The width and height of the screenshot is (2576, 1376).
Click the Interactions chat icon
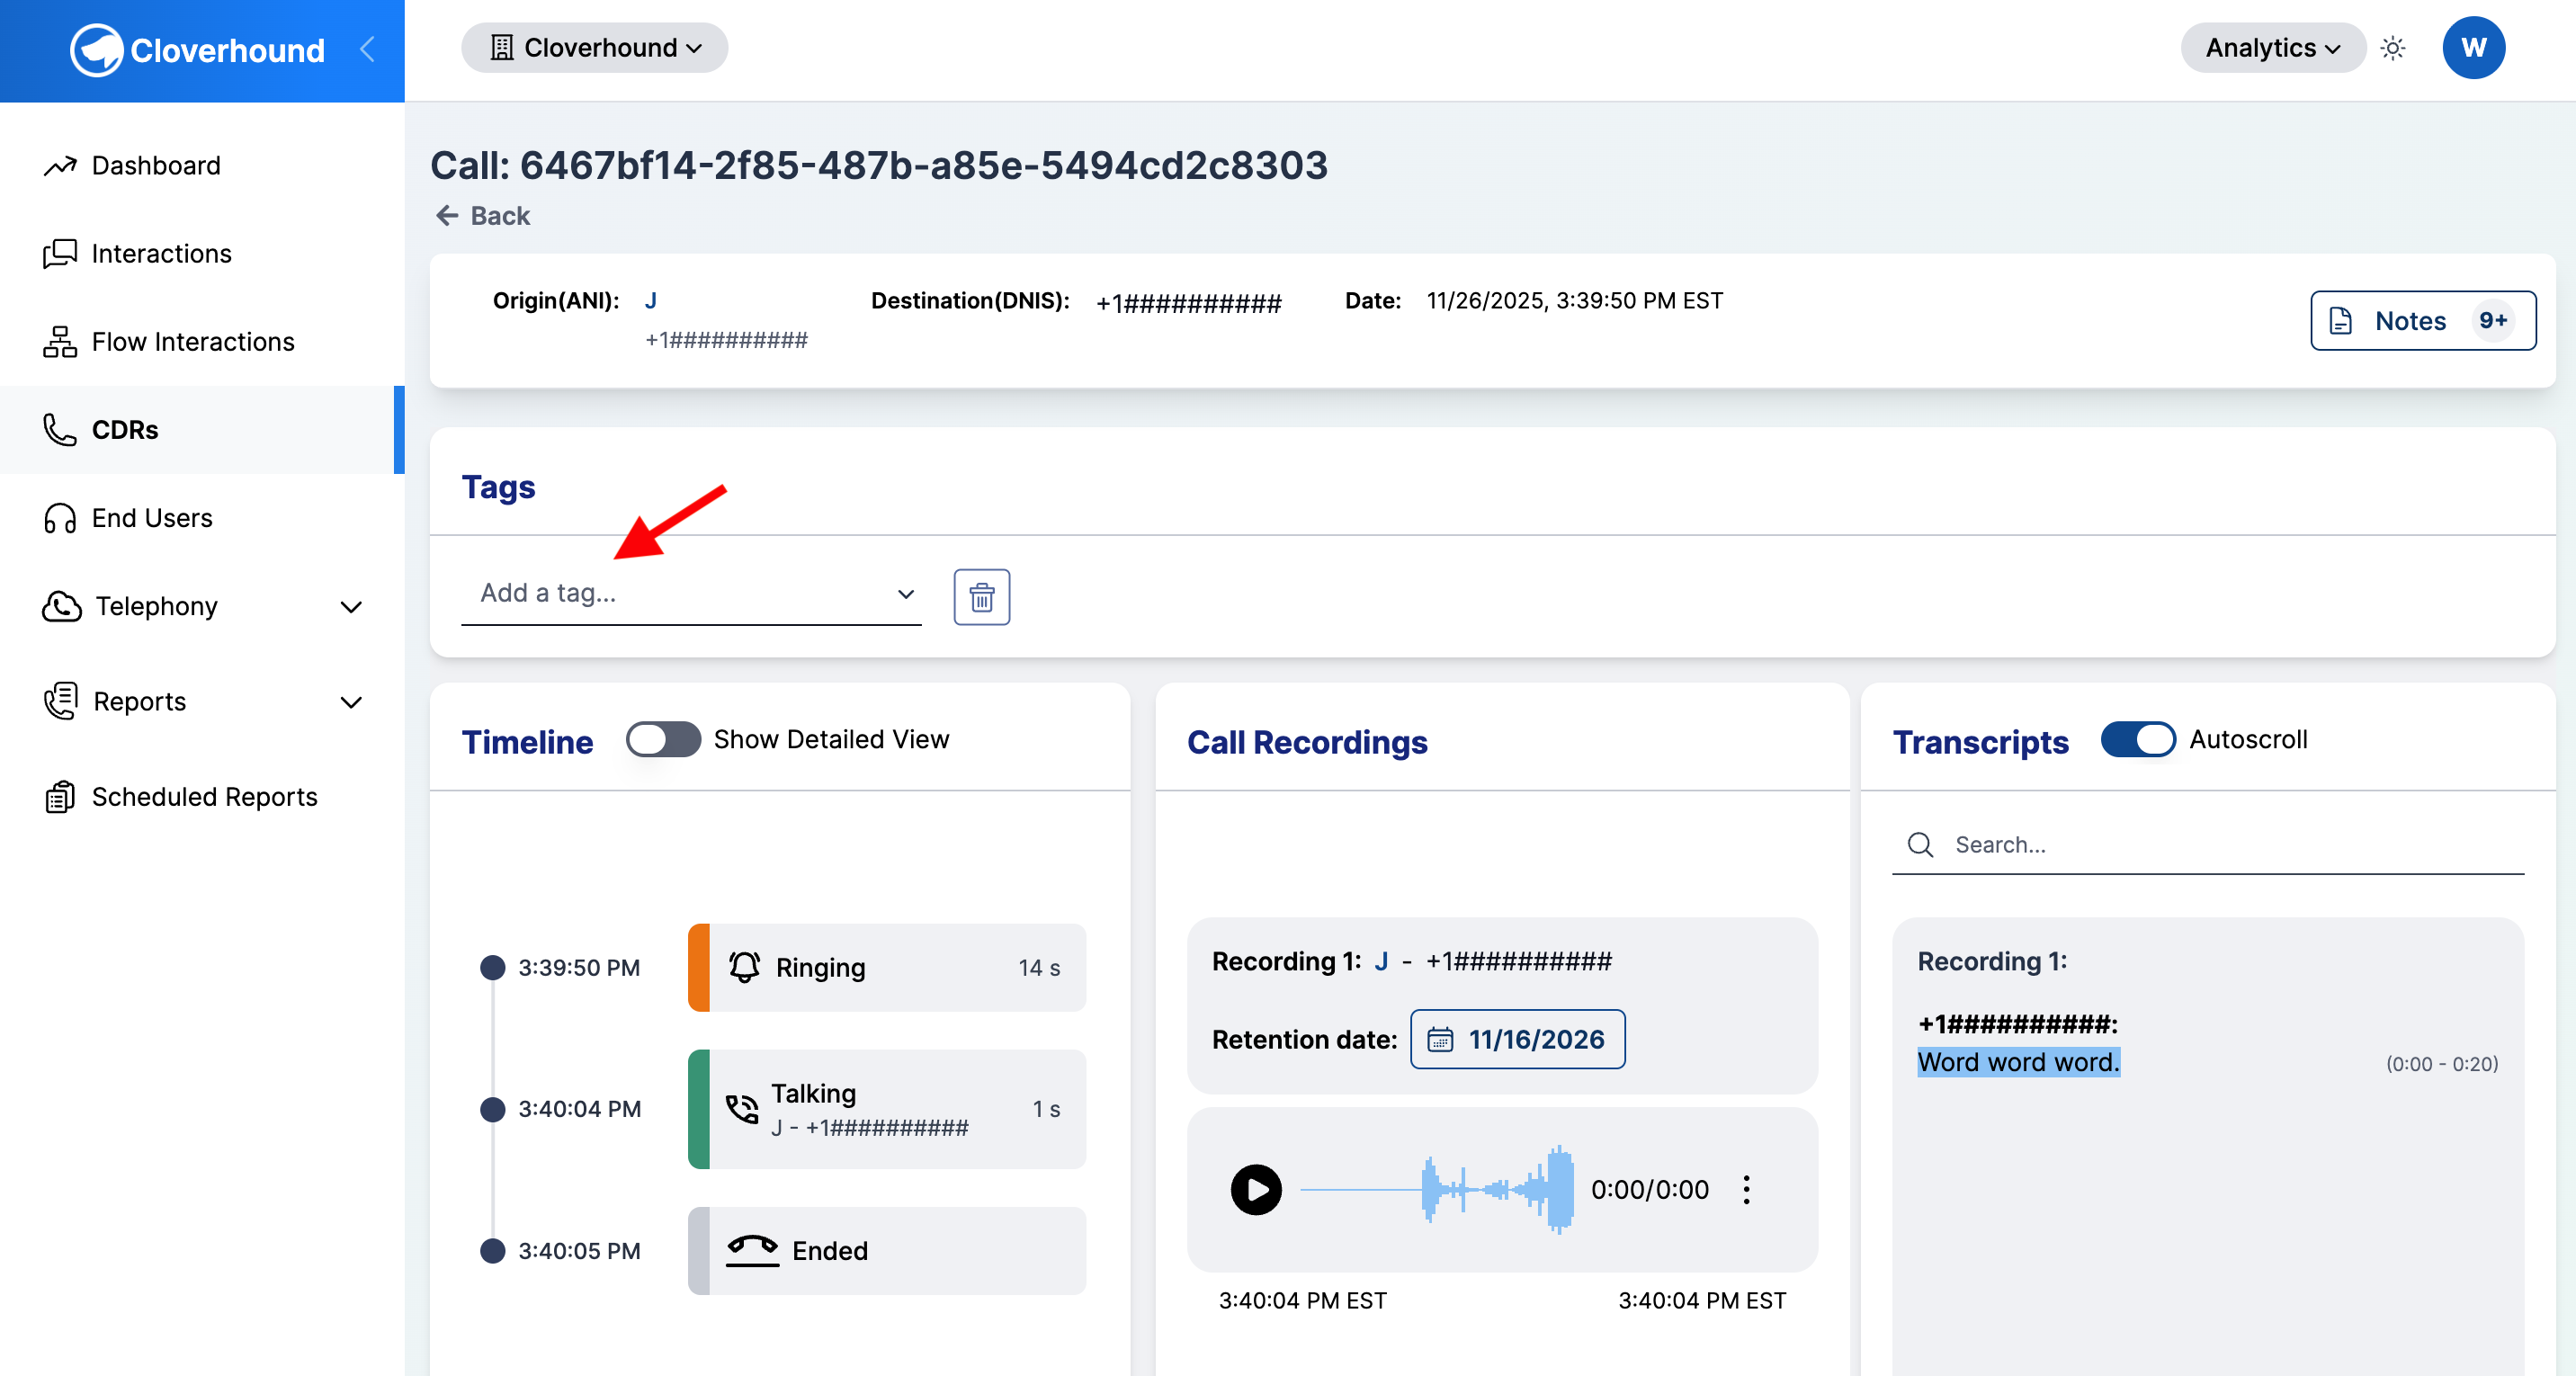coord(59,253)
